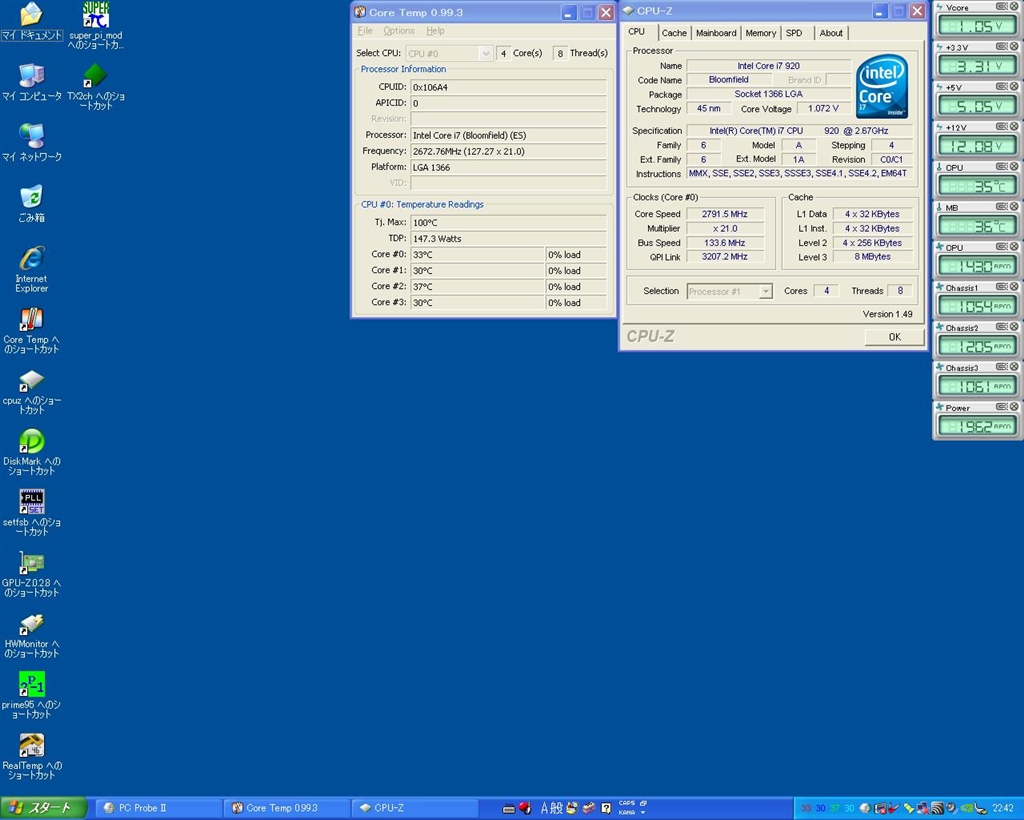This screenshot has height=820, width=1024.
Task: Open settings icon on Chassis1 fan widget
Action: pos(999,287)
